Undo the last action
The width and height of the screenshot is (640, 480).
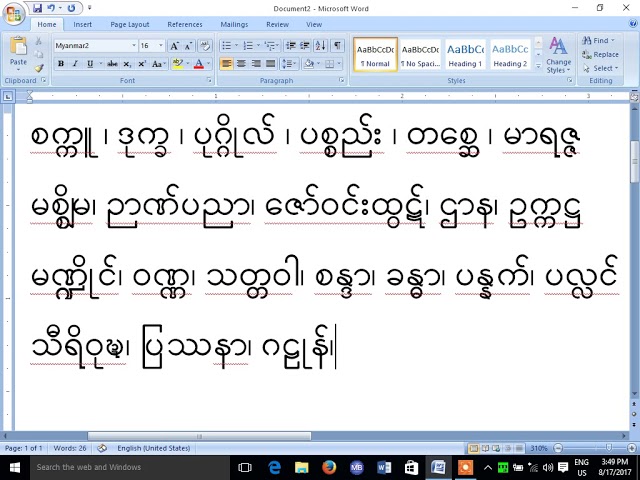pyautogui.click(x=51, y=8)
